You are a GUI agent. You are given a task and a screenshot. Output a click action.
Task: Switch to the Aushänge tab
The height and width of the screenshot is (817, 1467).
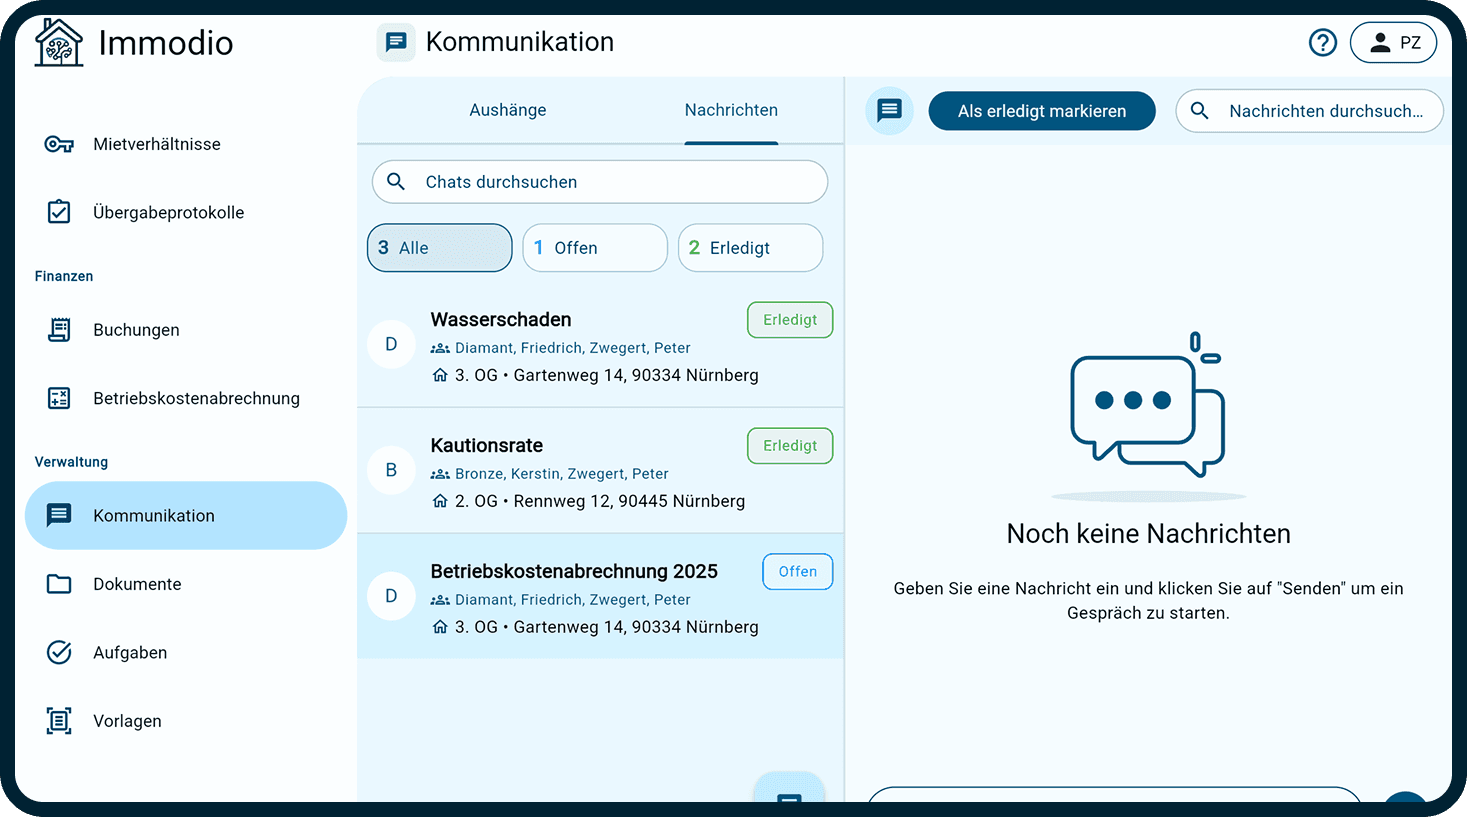(x=508, y=110)
